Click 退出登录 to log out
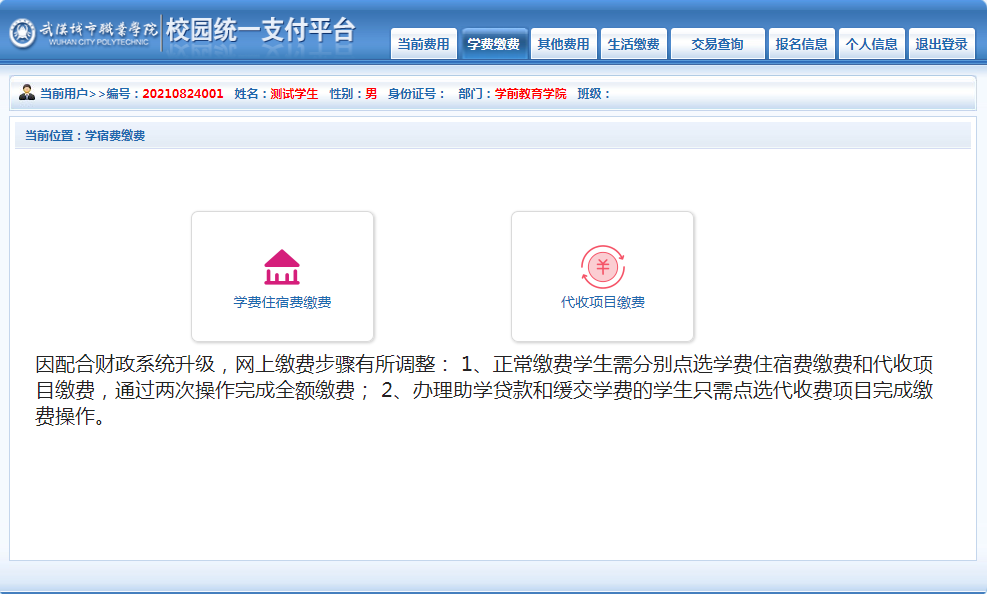Image resolution: width=987 pixels, height=594 pixels. [x=941, y=44]
